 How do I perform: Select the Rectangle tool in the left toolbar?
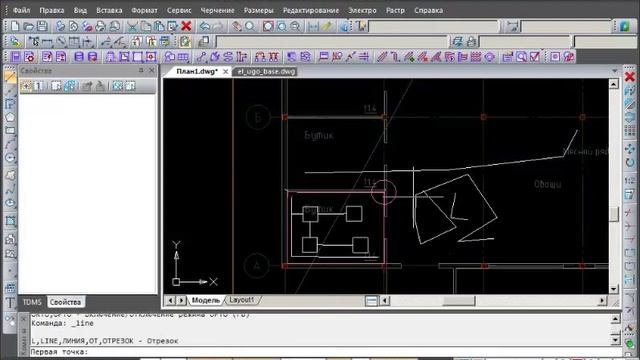[10, 131]
